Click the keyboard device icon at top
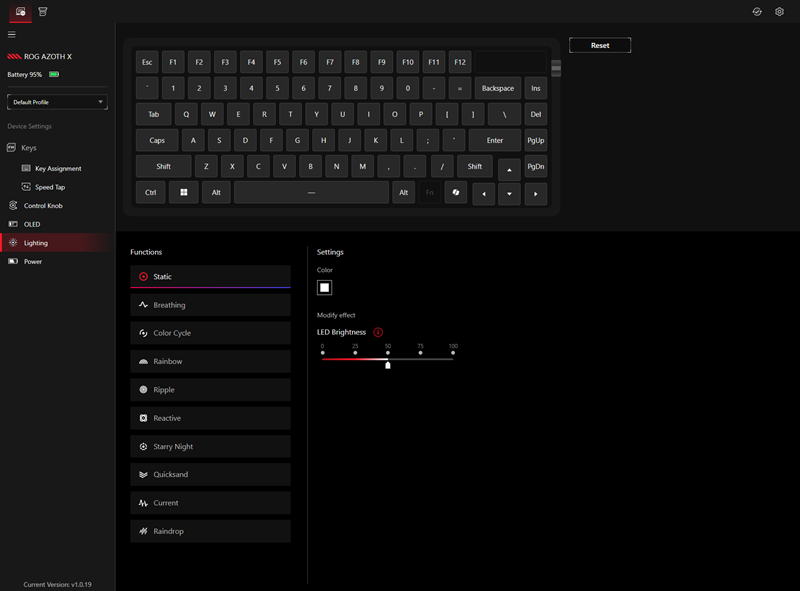Screen dimensions: 800x591 [x=20, y=11]
